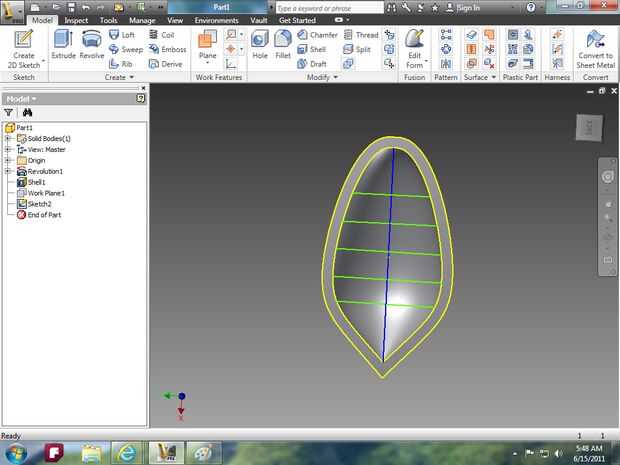This screenshot has width=620, height=465.
Task: Switch to the Tools tab
Action: [x=108, y=20]
